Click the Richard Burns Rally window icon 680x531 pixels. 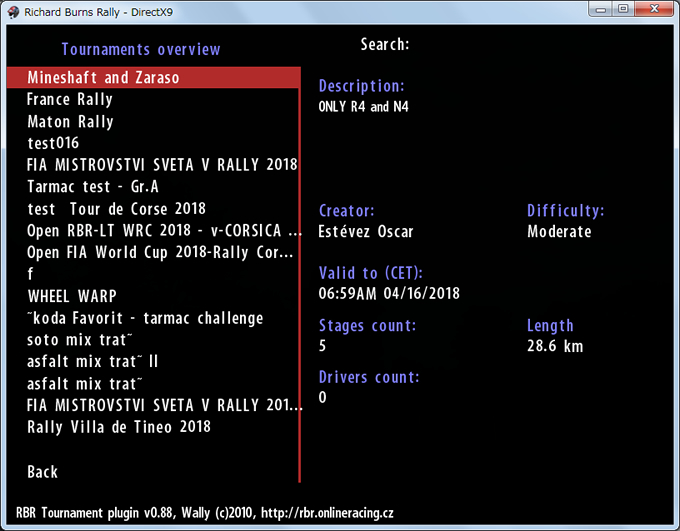tap(14, 12)
